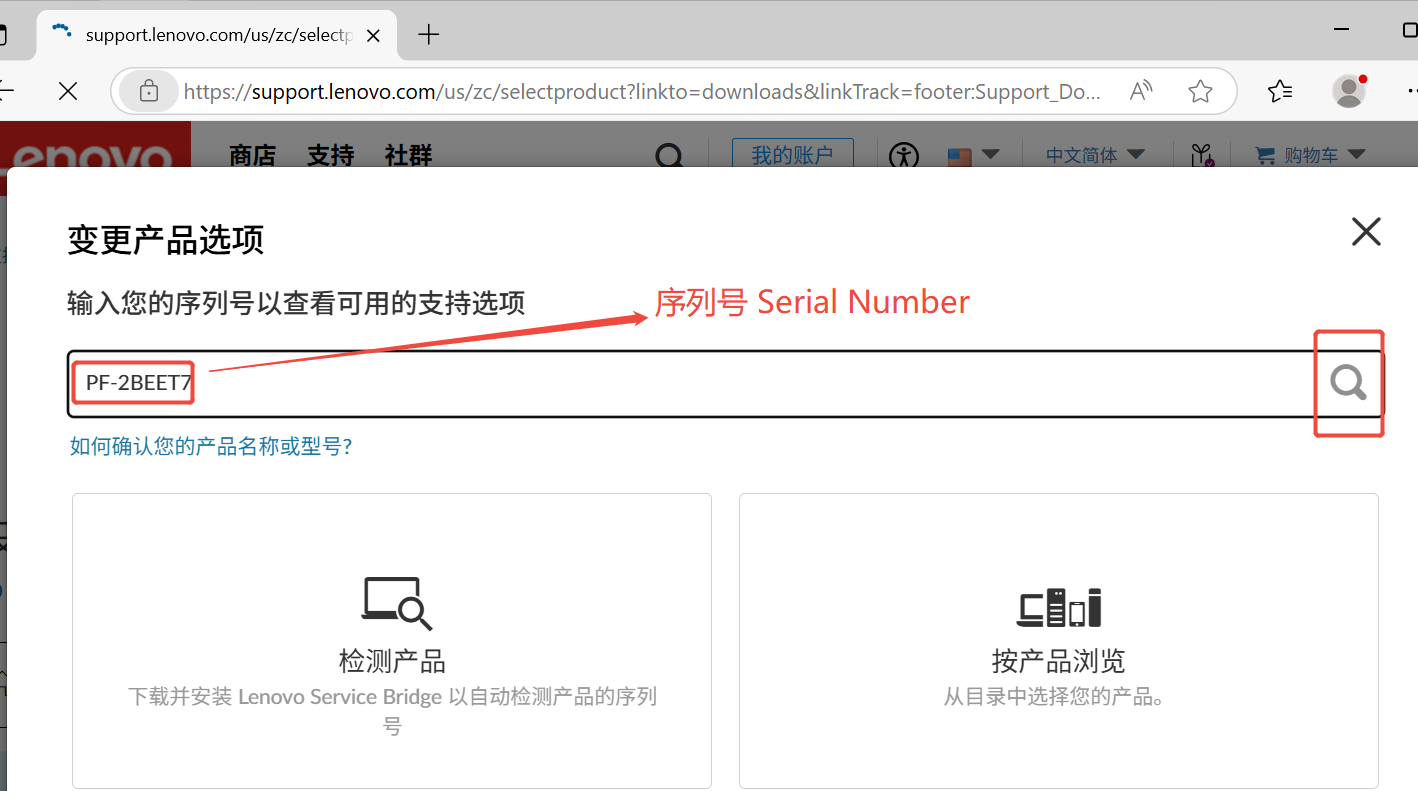Open 如何确认您的产品名称或型号 link

coord(211,446)
